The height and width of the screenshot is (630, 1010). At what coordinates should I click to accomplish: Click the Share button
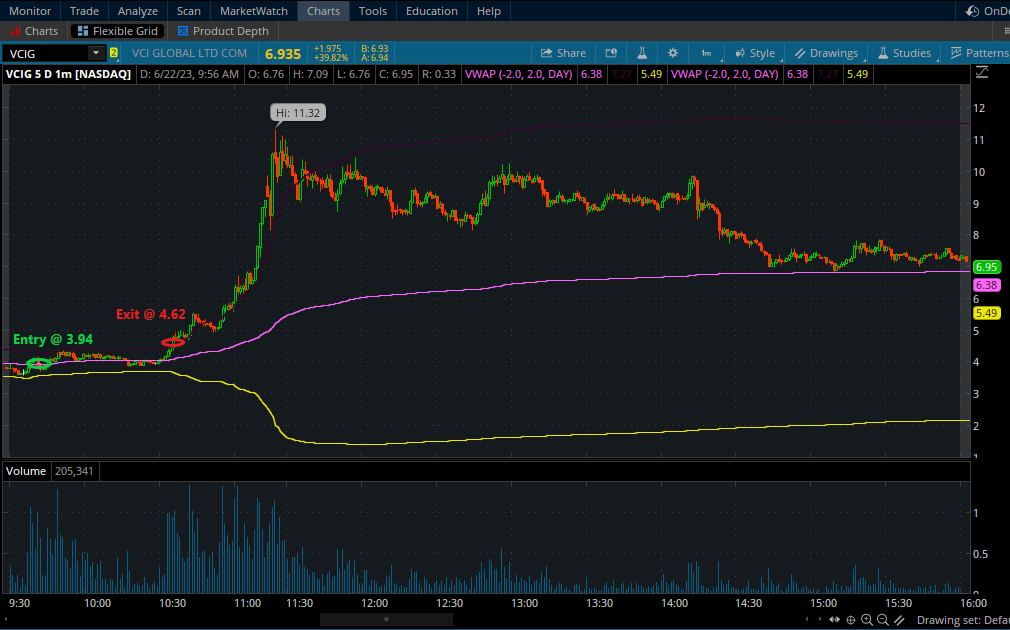coord(564,53)
